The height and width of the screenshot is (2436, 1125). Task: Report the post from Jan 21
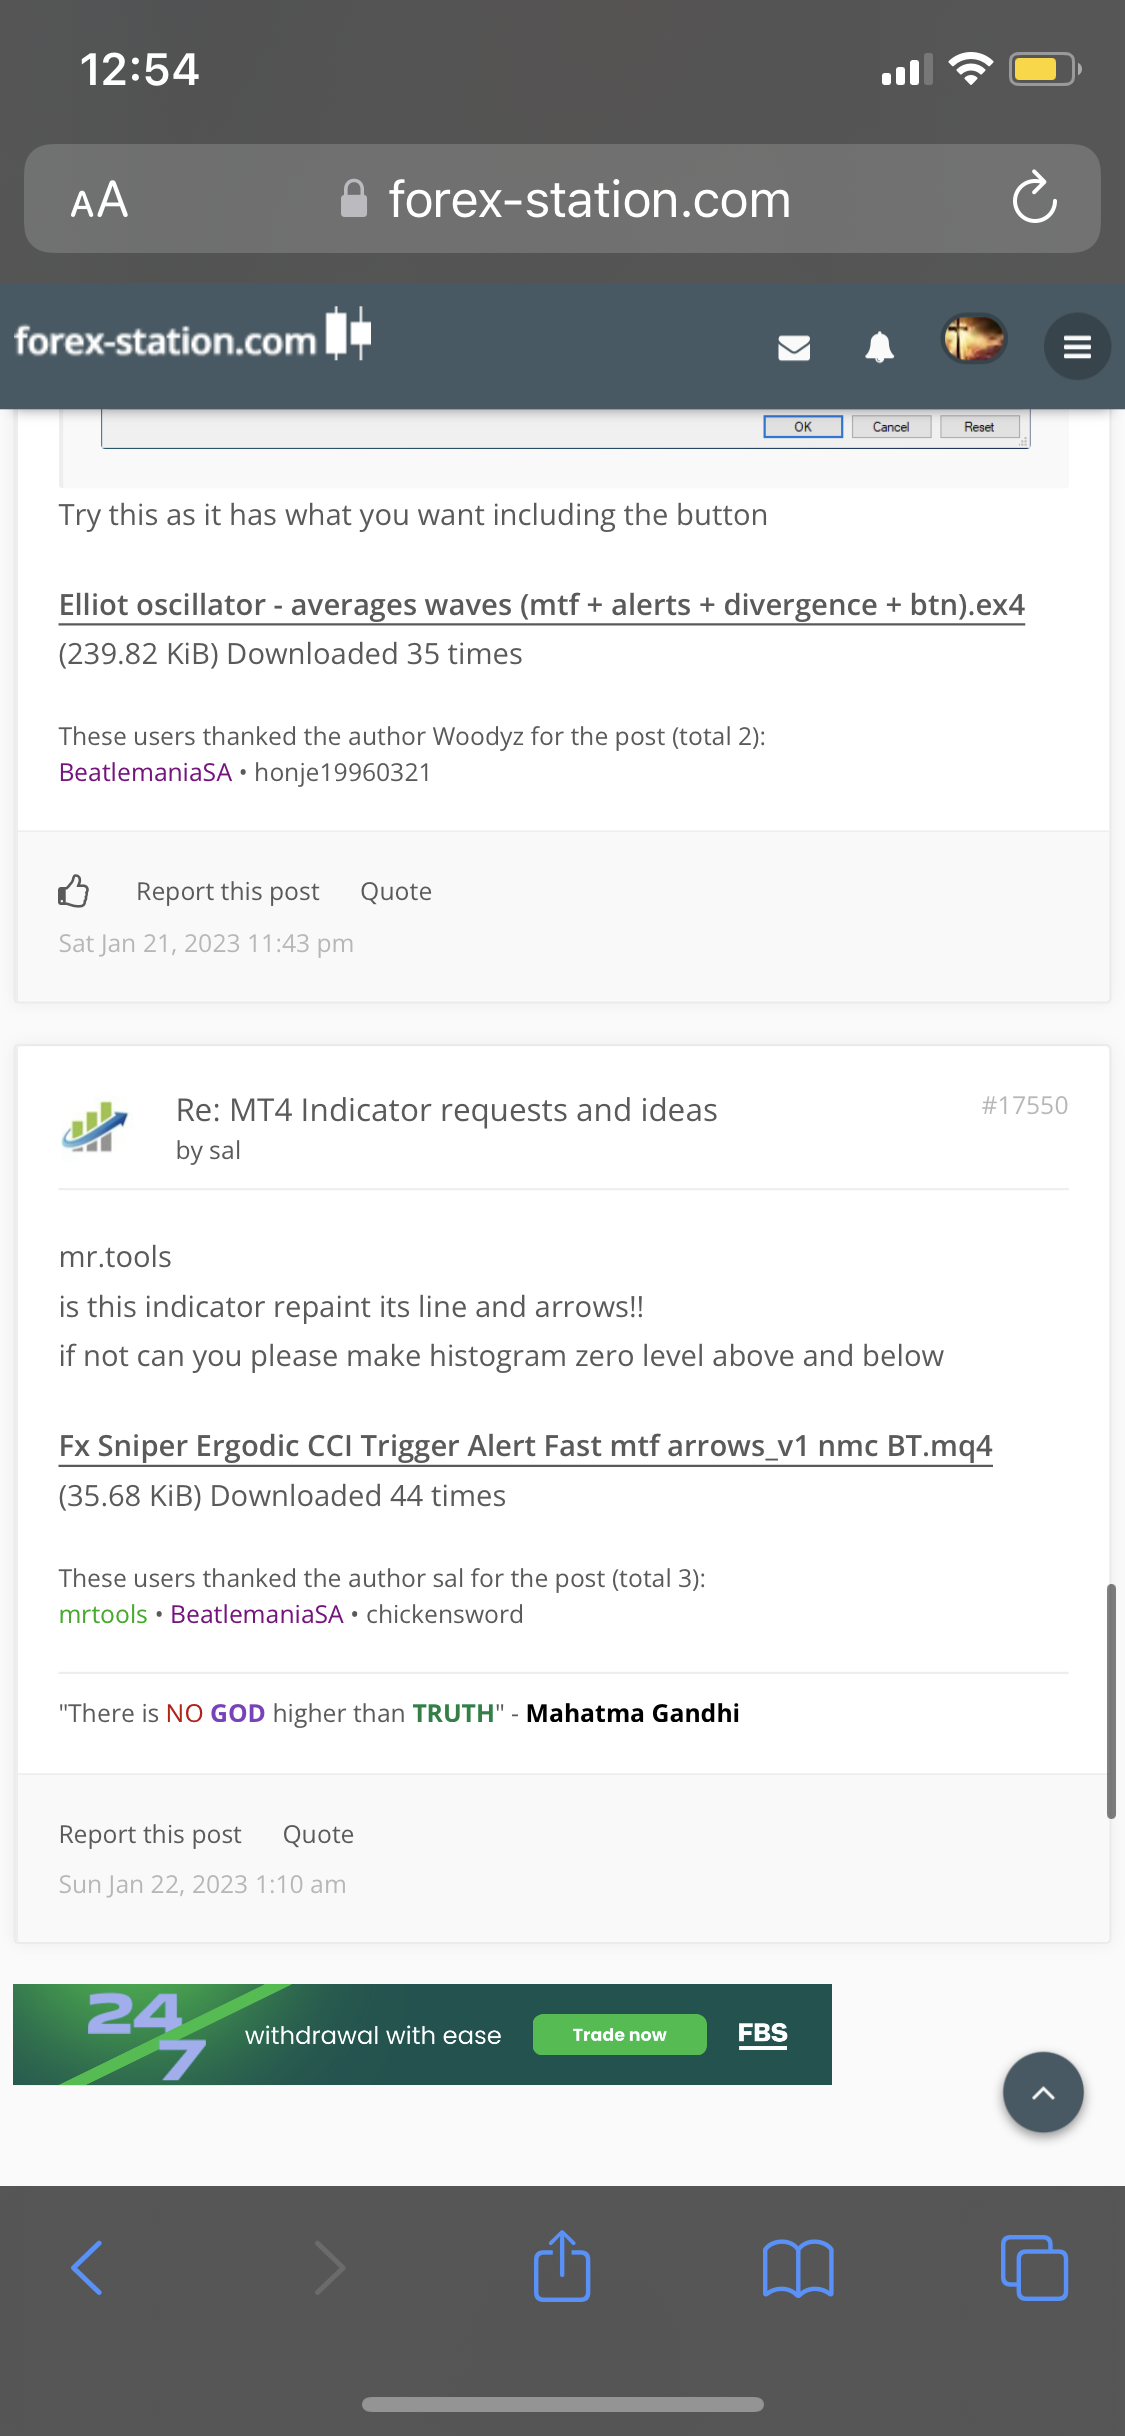227,891
